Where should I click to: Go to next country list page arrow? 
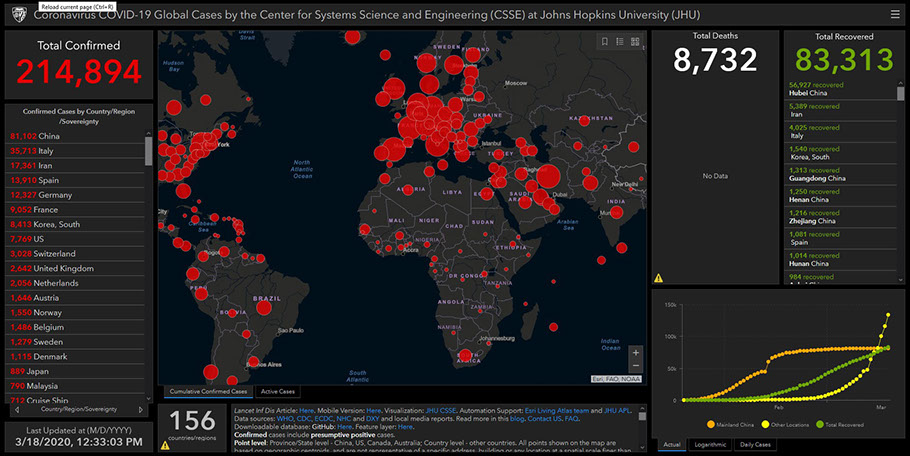point(140,410)
